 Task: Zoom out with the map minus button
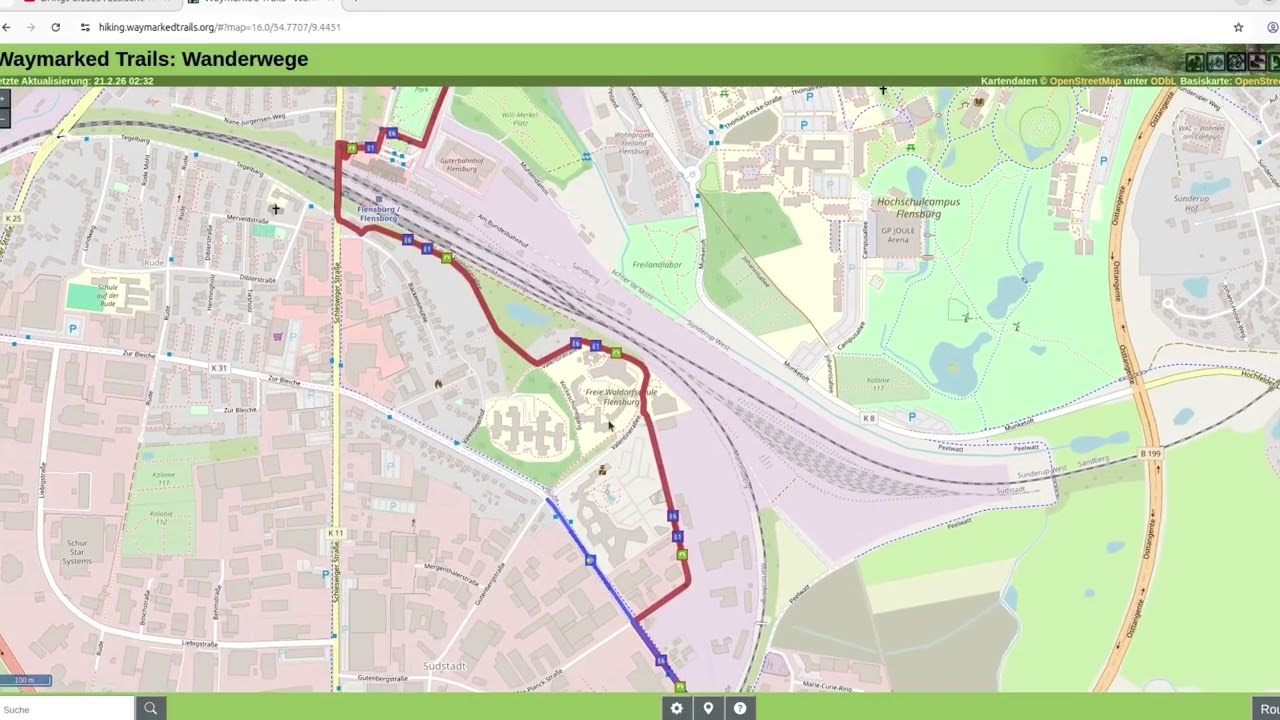(x=4, y=118)
